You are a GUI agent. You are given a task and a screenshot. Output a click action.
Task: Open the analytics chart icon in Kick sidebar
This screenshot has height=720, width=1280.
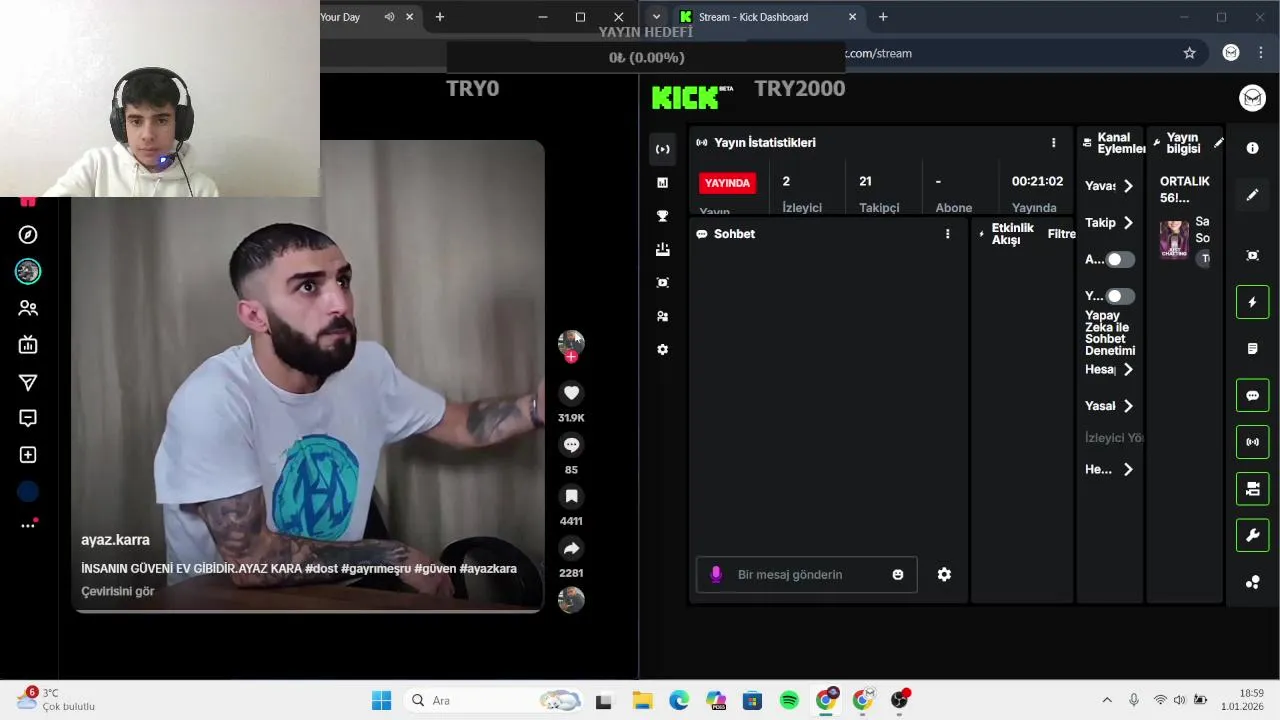coord(662,182)
